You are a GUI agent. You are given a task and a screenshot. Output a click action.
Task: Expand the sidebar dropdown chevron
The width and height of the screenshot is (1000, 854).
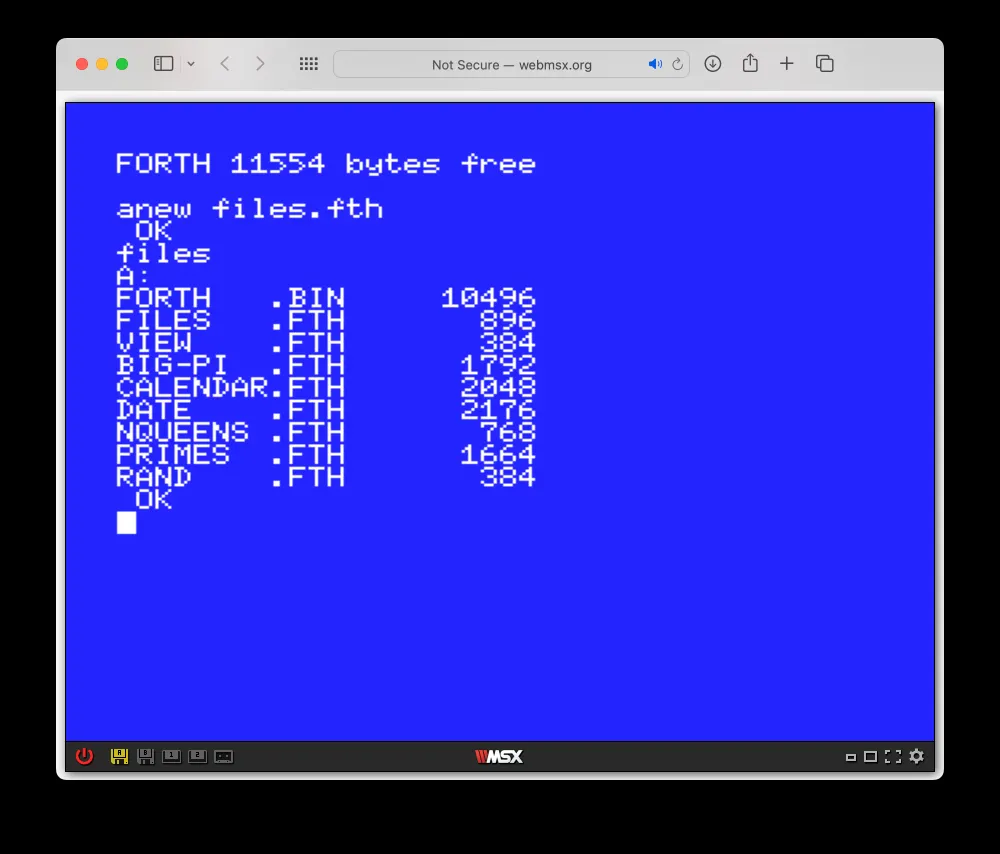click(x=191, y=64)
